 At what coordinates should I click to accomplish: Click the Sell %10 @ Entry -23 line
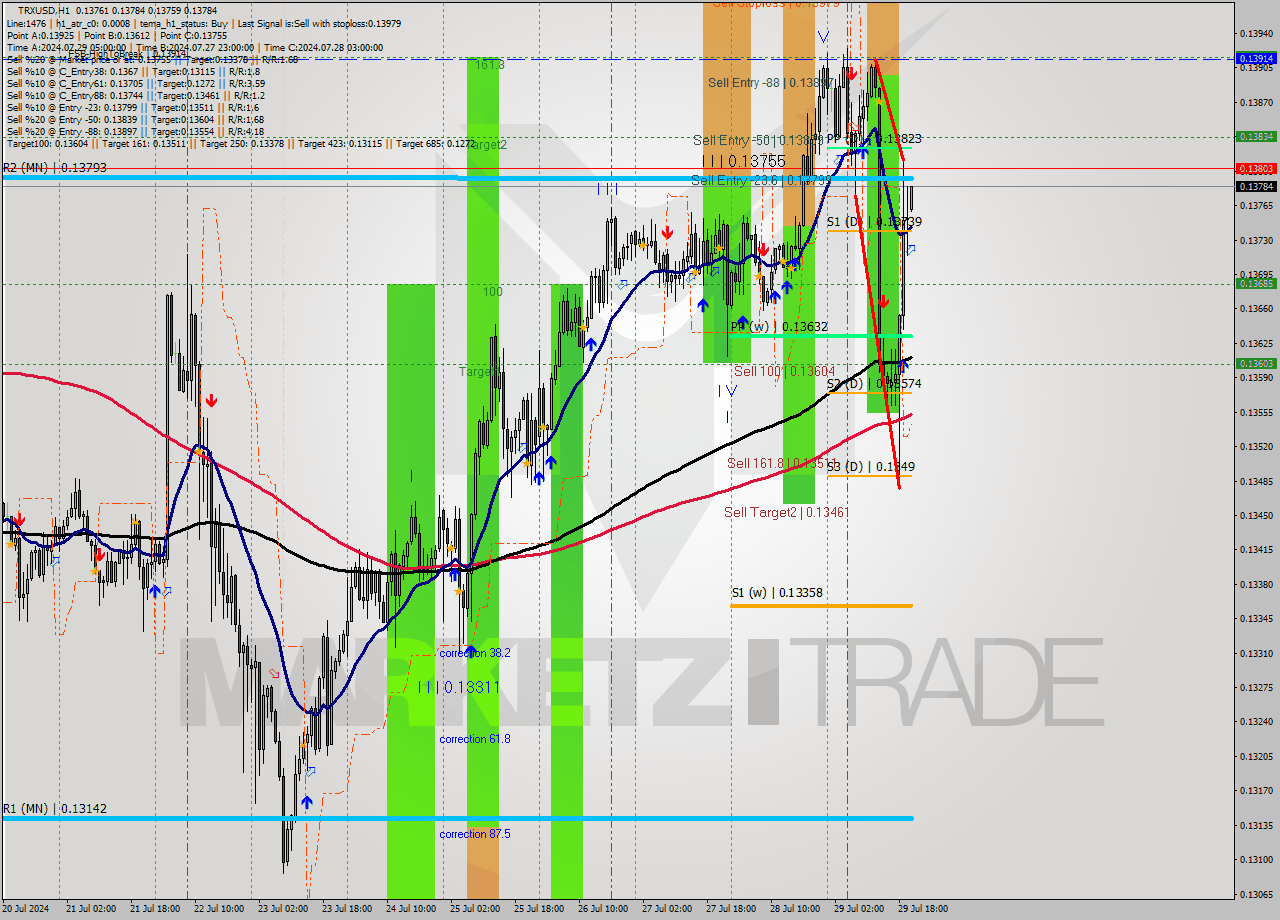tap(133, 107)
